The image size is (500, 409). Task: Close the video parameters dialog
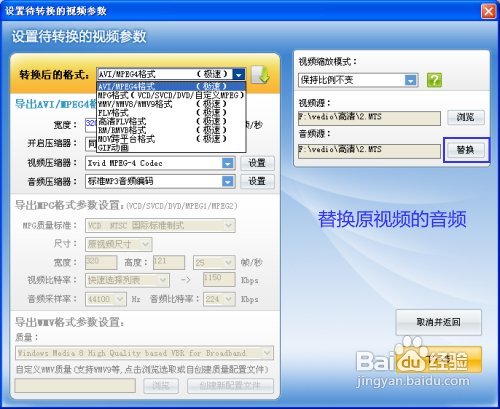488,11
